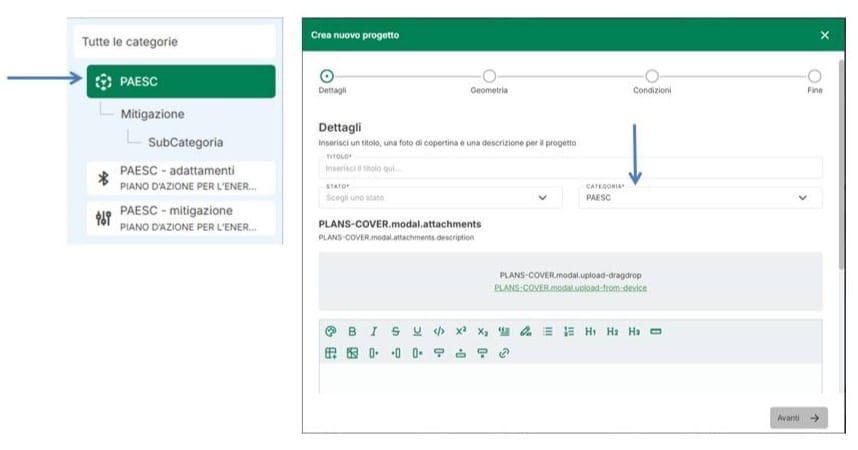858x450 pixels.
Task: Apply italic formatting in the editor
Action: pos(374,331)
